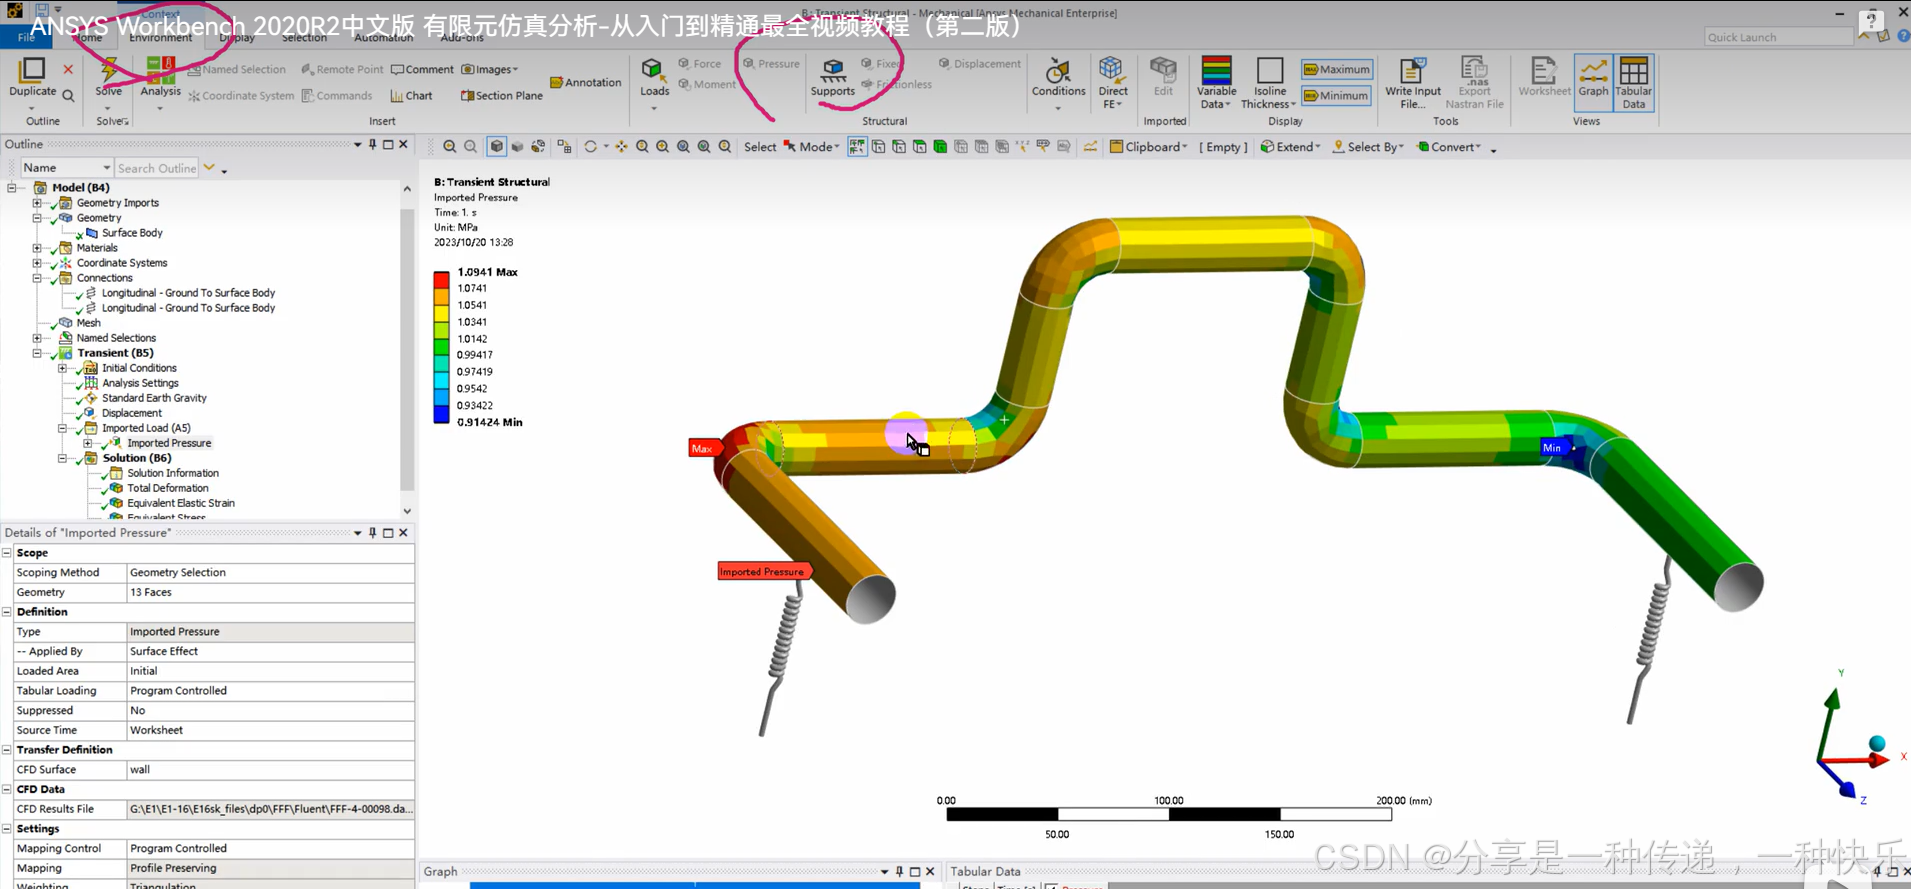Viewport: 1911px width, 889px height.
Task: Open the Clipboard dropdown
Action: [1148, 147]
